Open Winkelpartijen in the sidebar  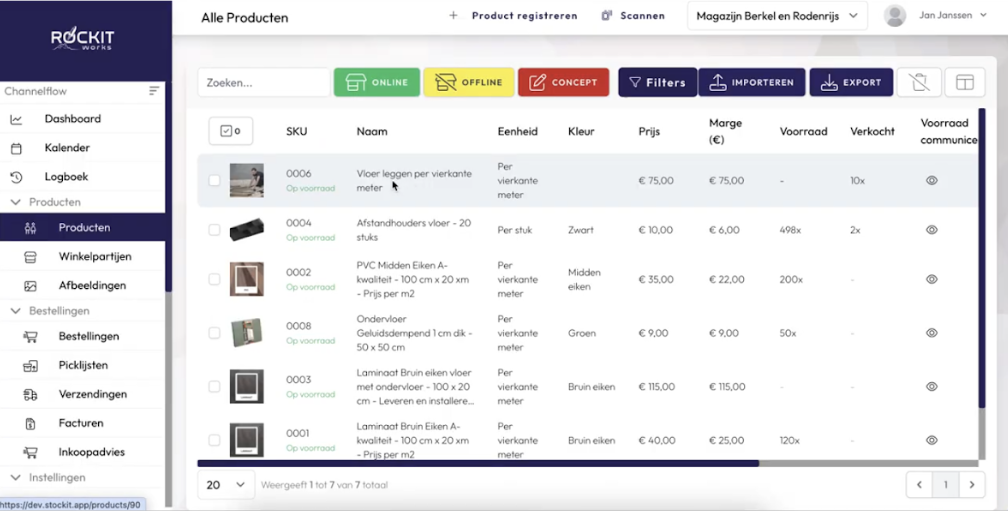point(94,256)
